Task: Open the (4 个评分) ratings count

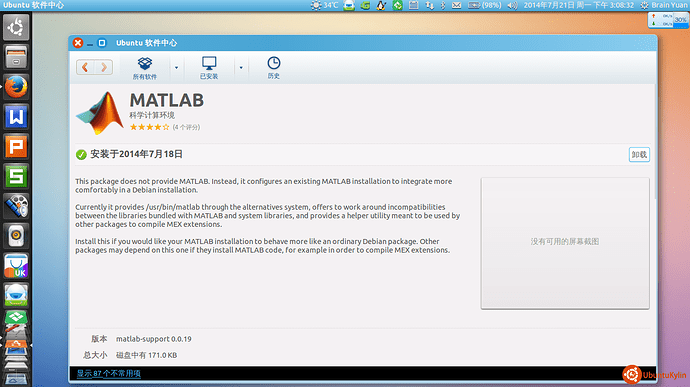Action: (186, 127)
